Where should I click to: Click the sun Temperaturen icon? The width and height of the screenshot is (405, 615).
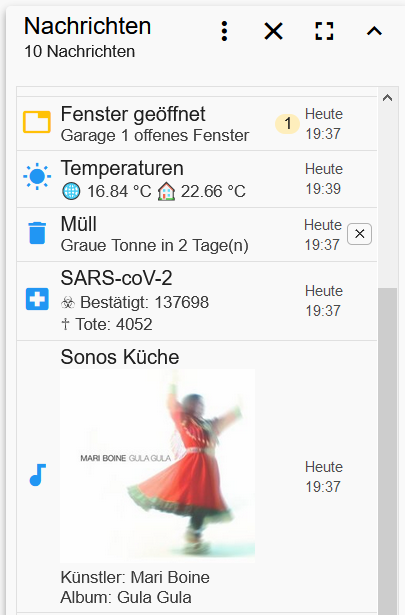[x=37, y=176]
